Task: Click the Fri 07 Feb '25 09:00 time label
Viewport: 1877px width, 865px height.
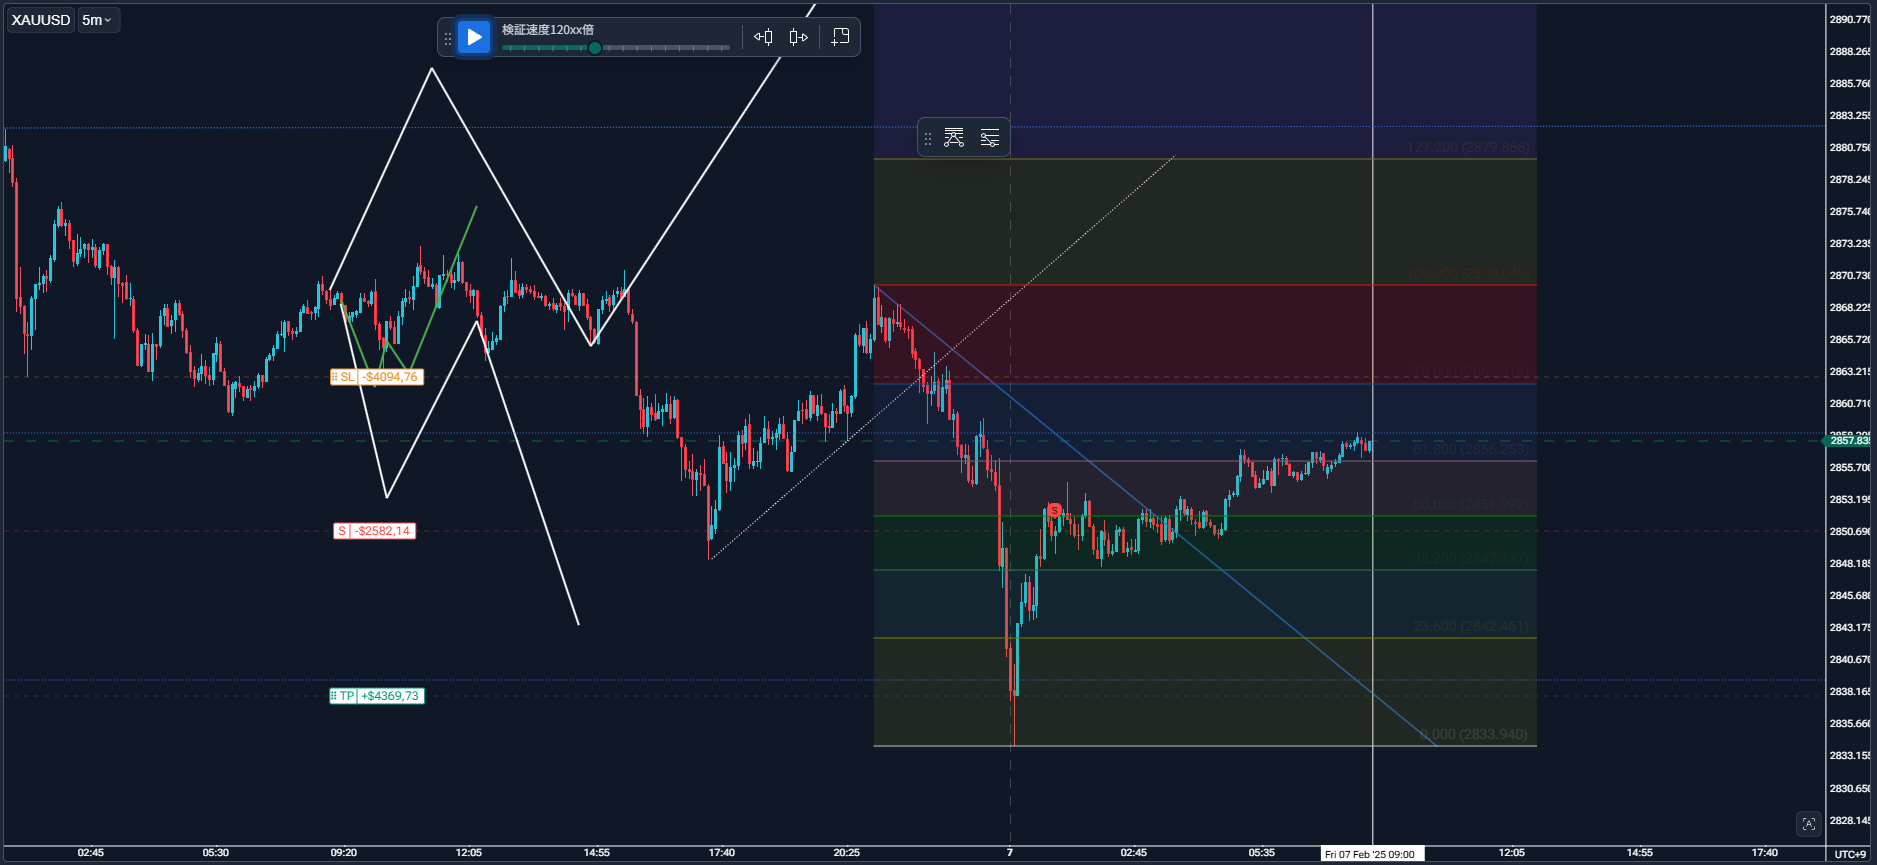Action: click(1371, 854)
